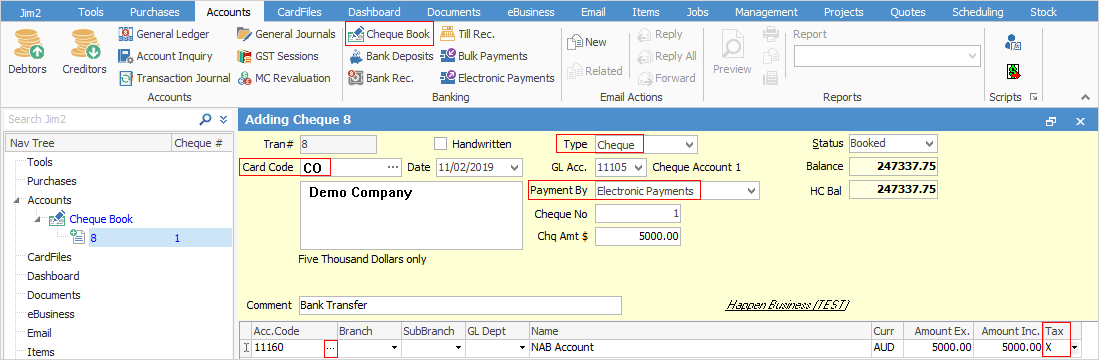Screen dimensions: 1099x360
Task: Select Documents in the Nav Tree
Action: tap(54, 296)
